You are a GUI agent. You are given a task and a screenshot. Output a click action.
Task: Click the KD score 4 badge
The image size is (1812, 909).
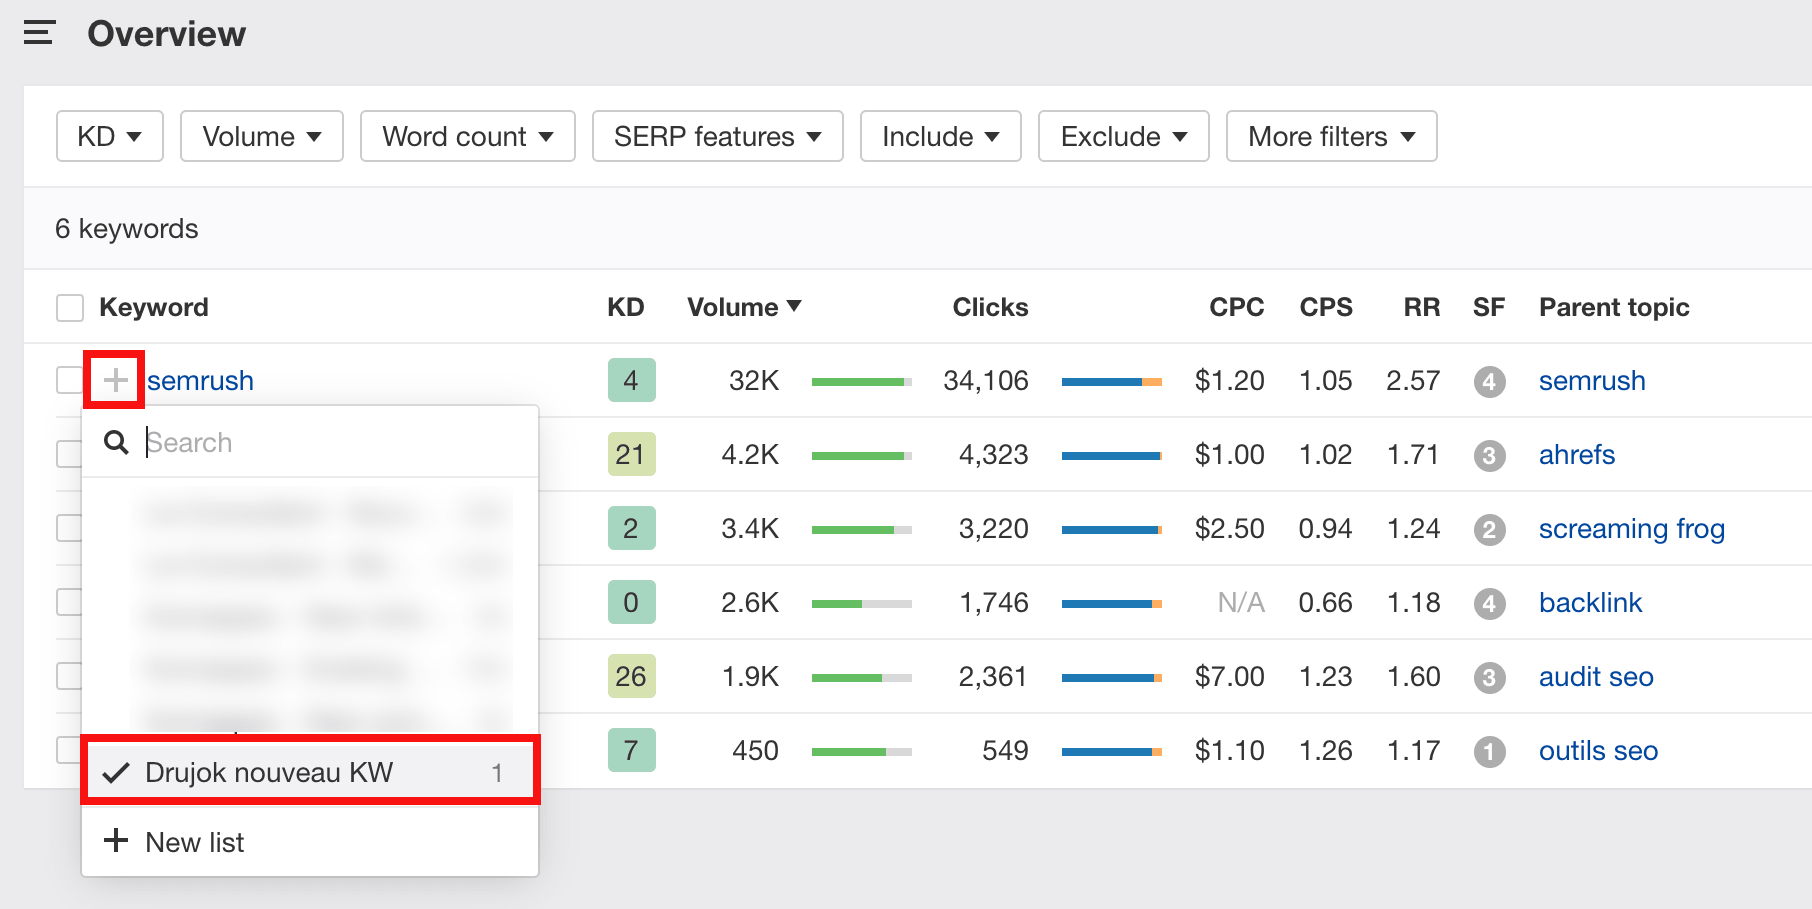[x=631, y=380]
